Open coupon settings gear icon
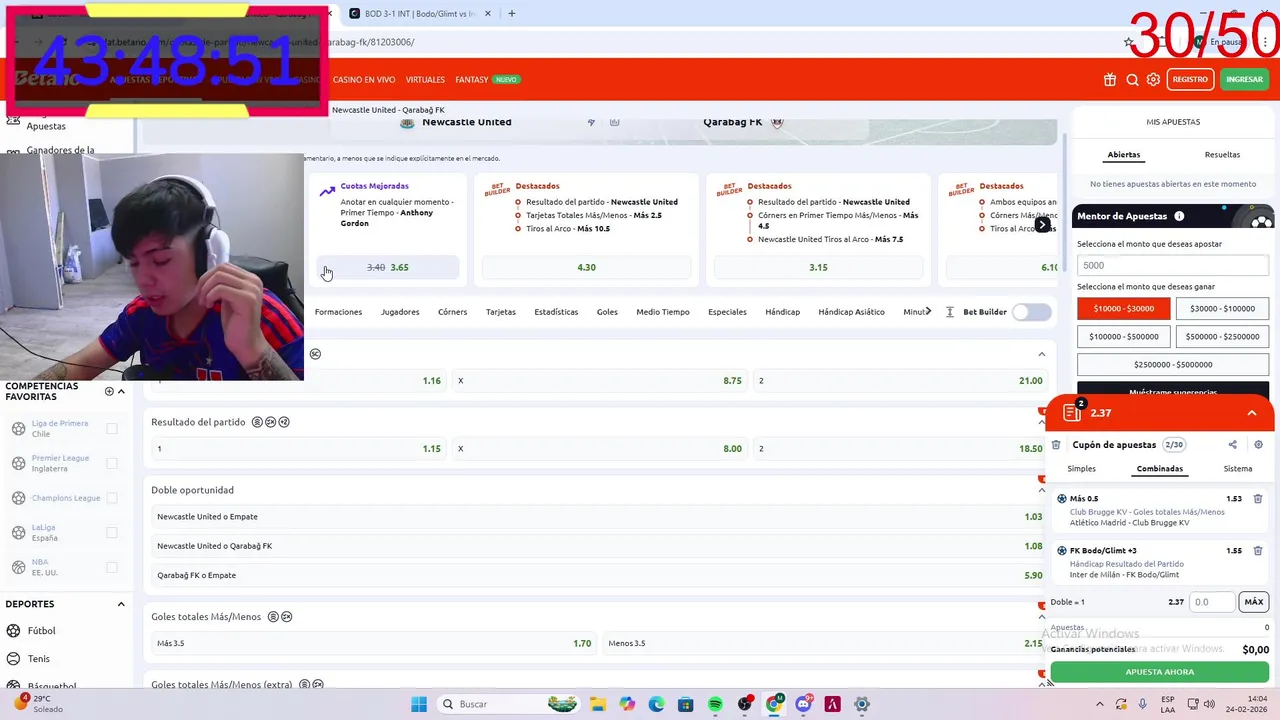 (1258, 445)
